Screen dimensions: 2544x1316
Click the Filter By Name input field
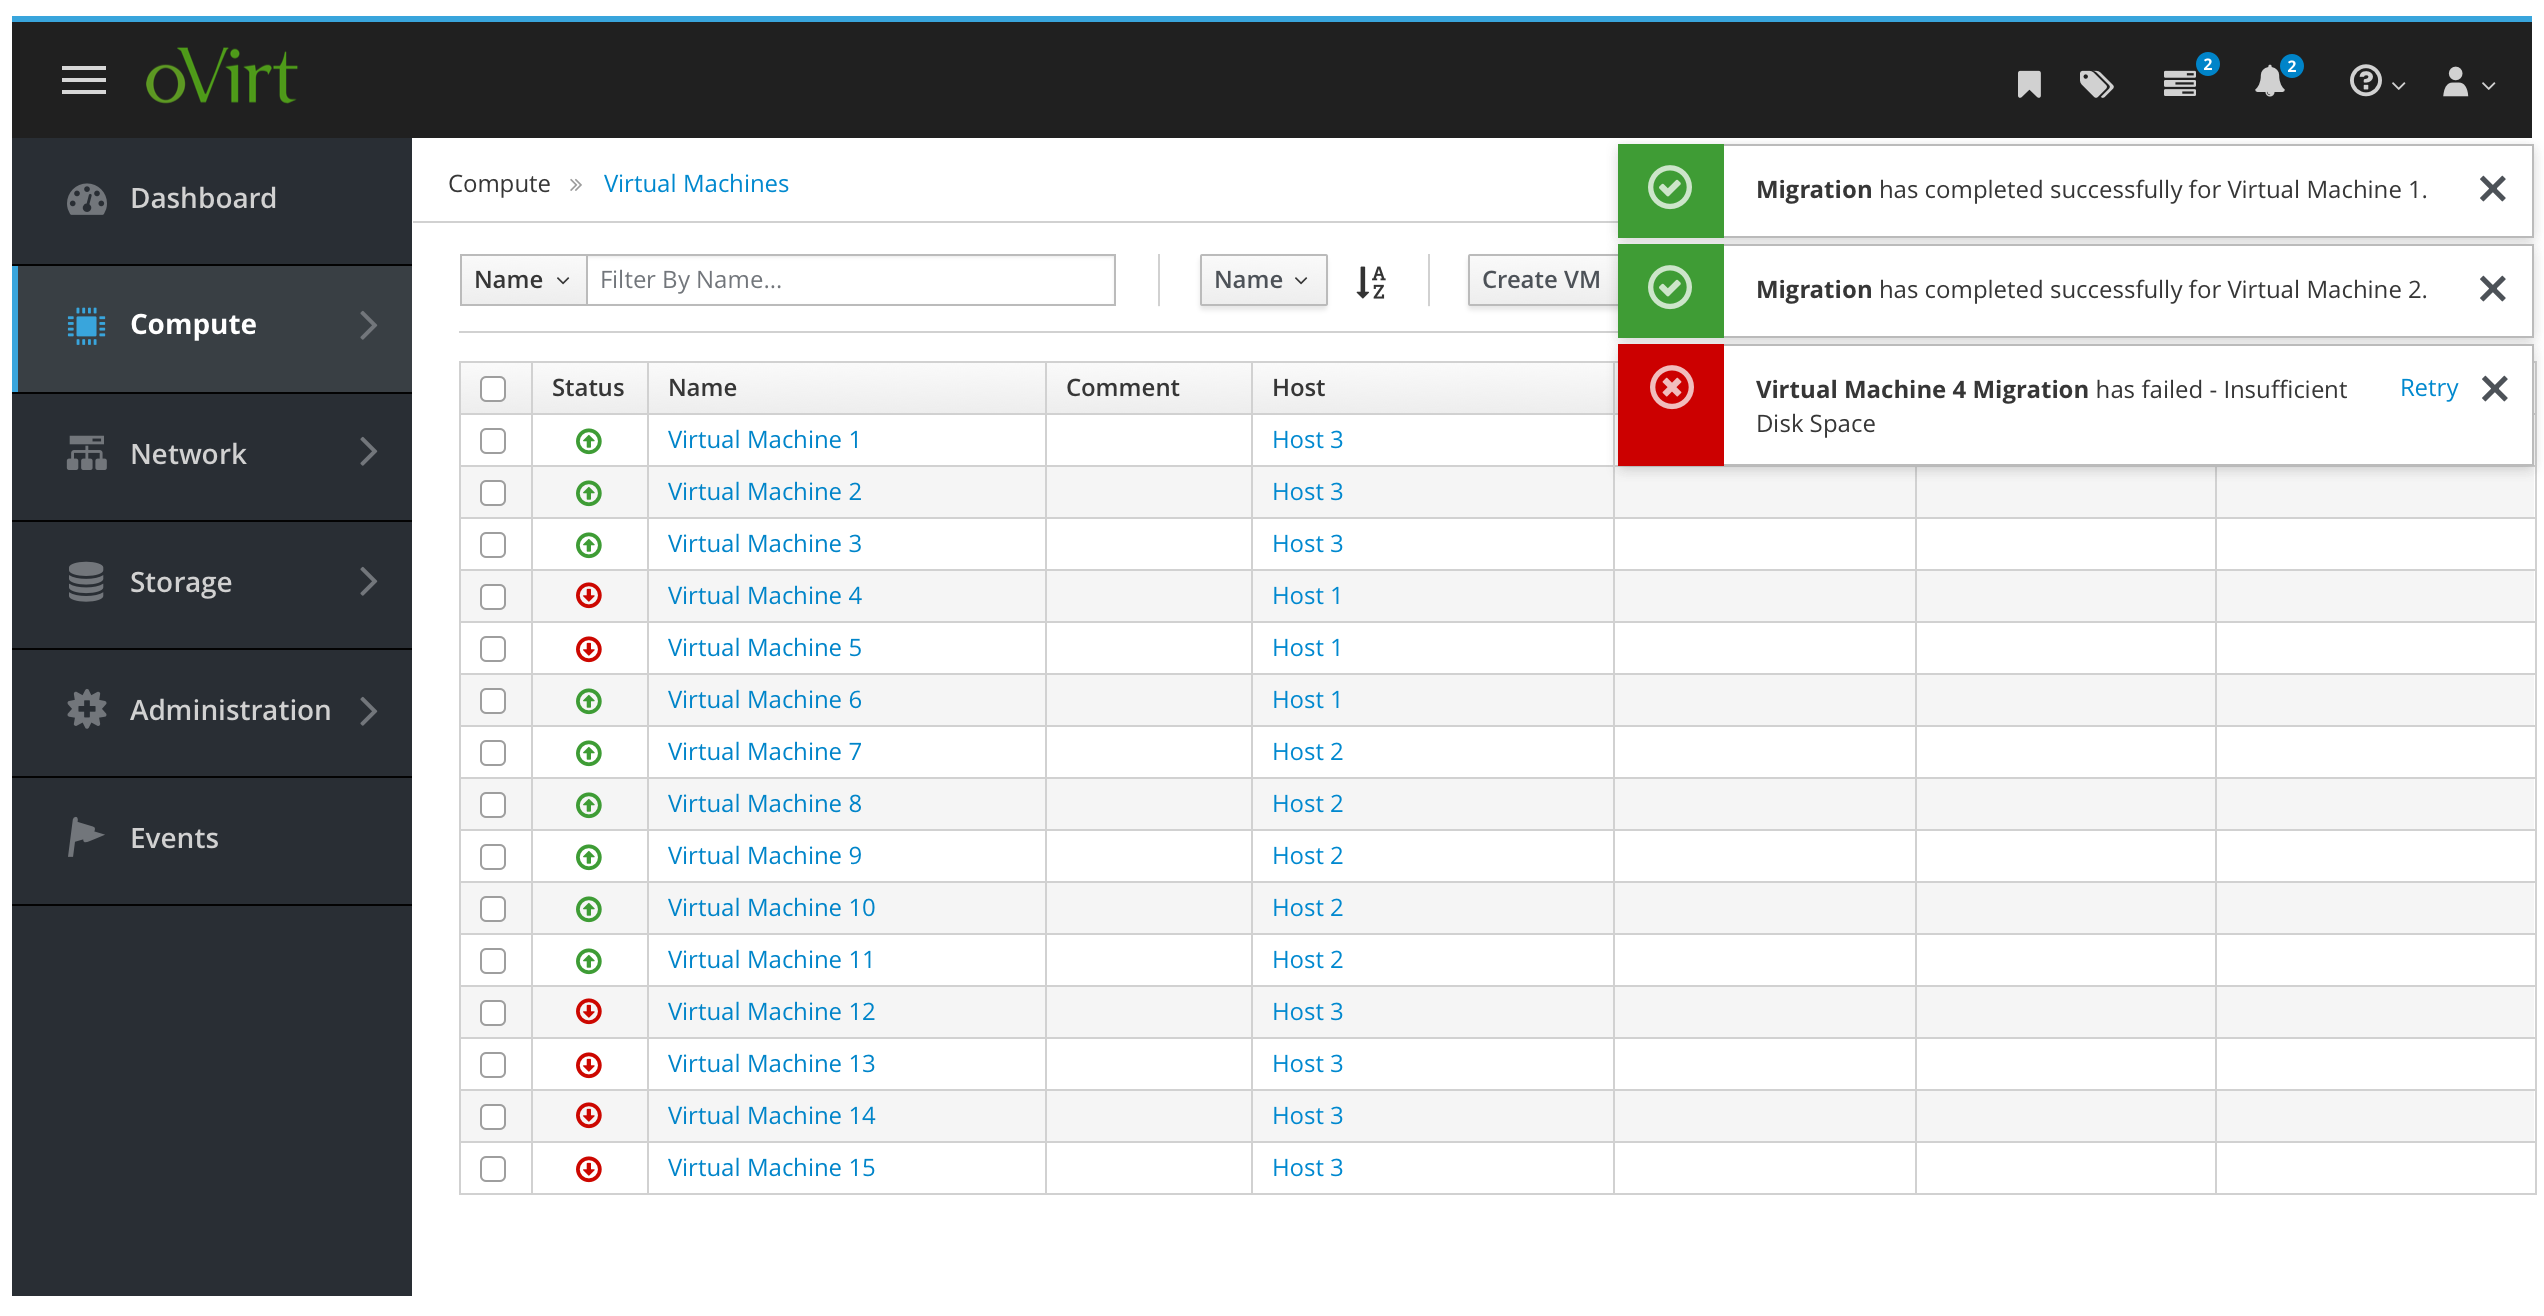coord(849,279)
